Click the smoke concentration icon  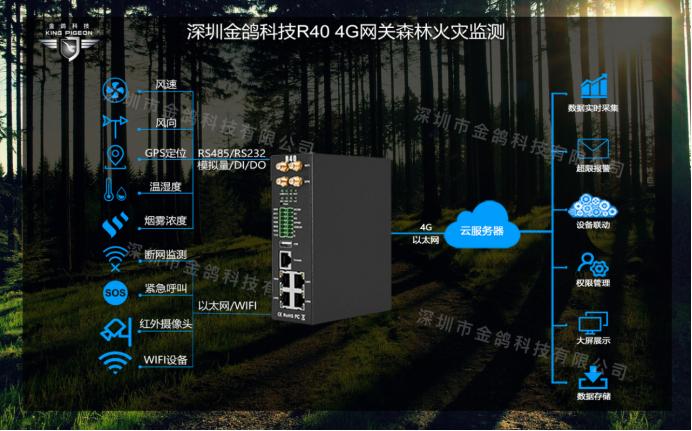click(x=116, y=222)
